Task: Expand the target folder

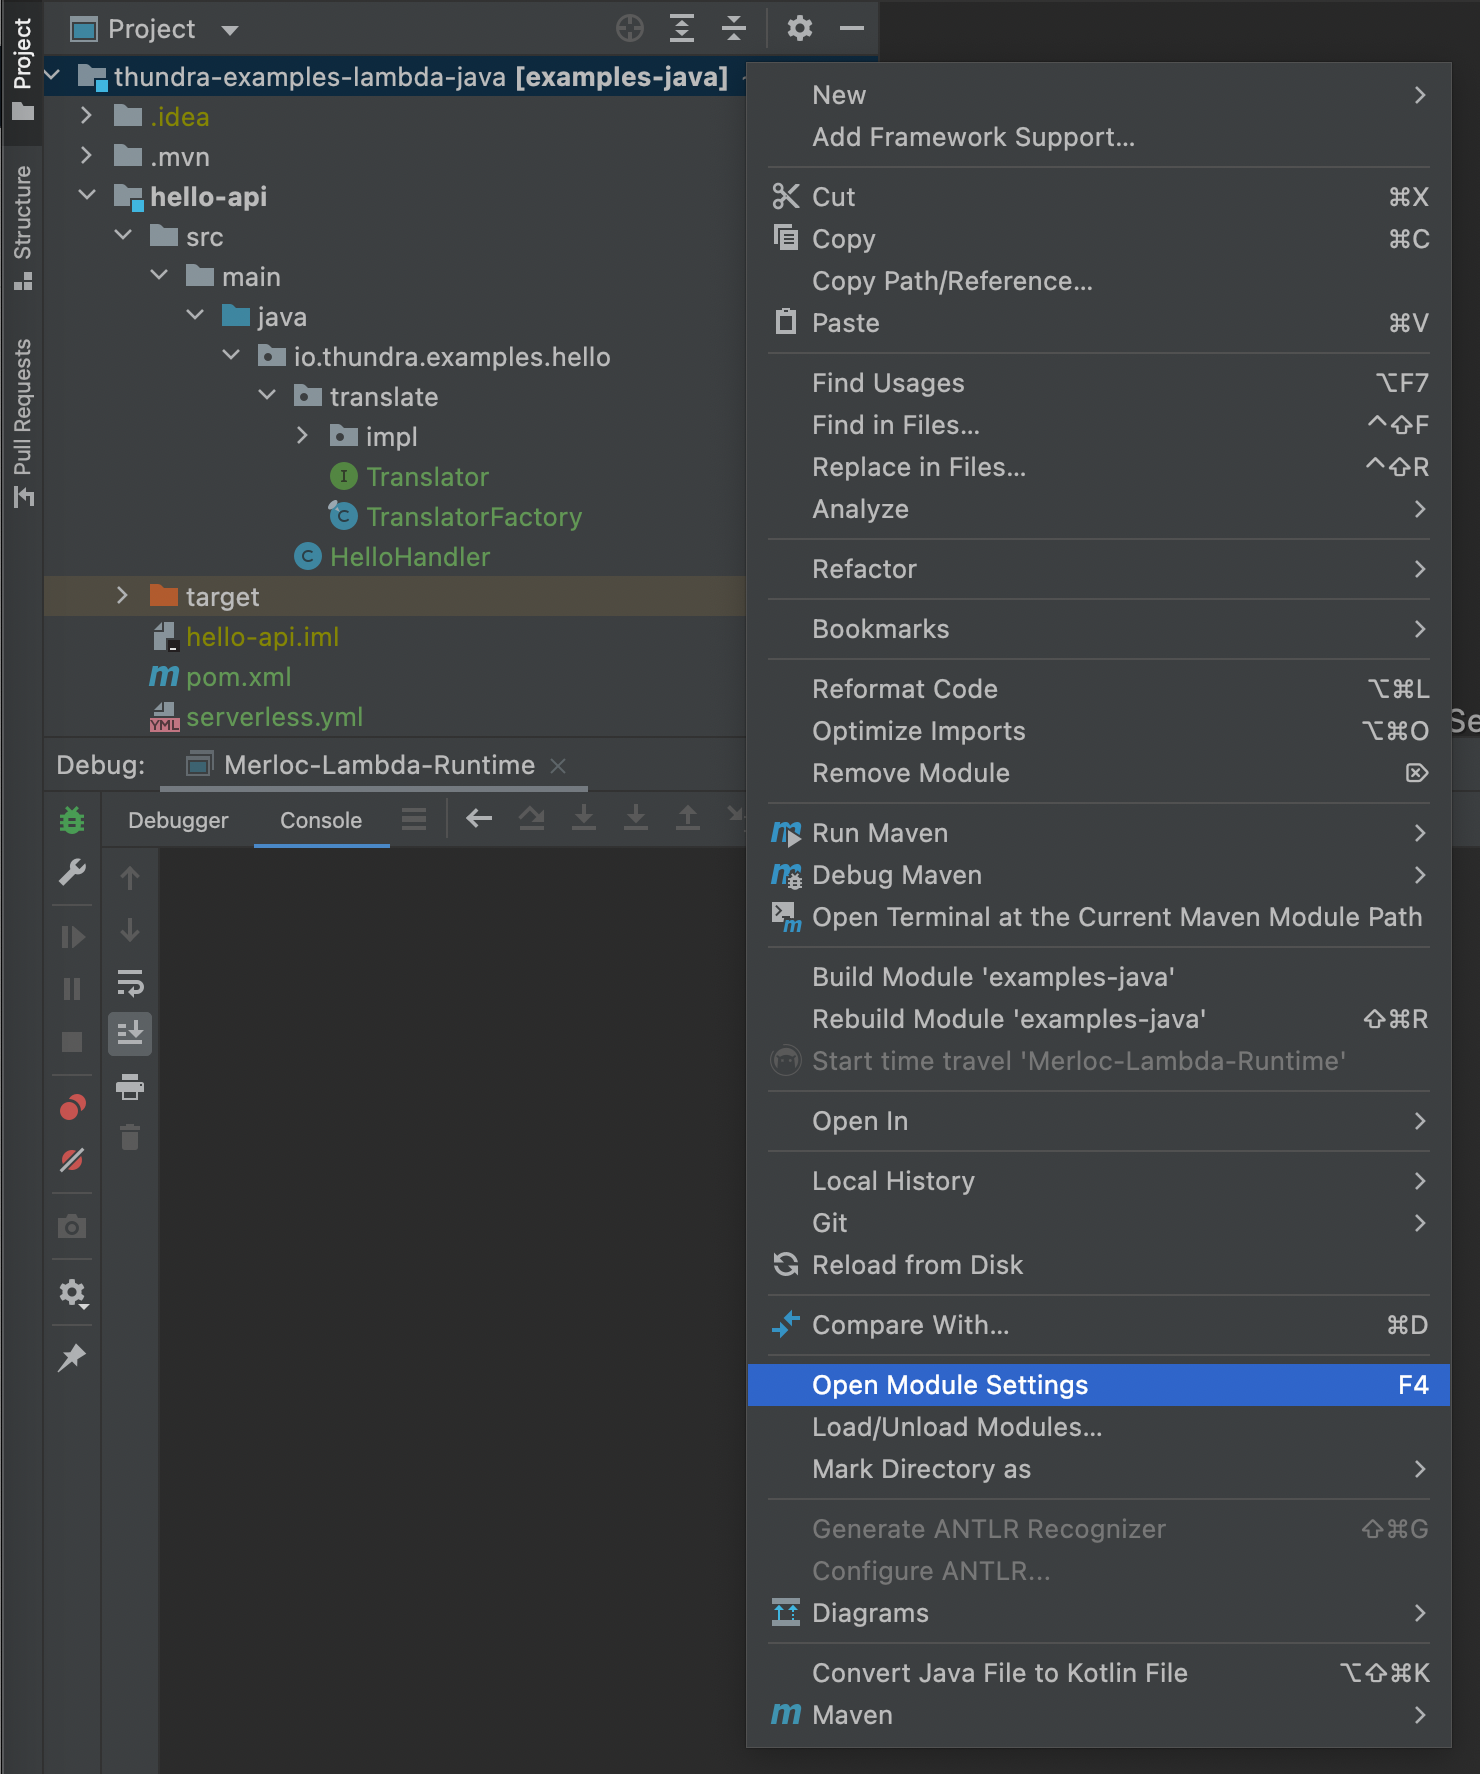Action: (x=123, y=596)
